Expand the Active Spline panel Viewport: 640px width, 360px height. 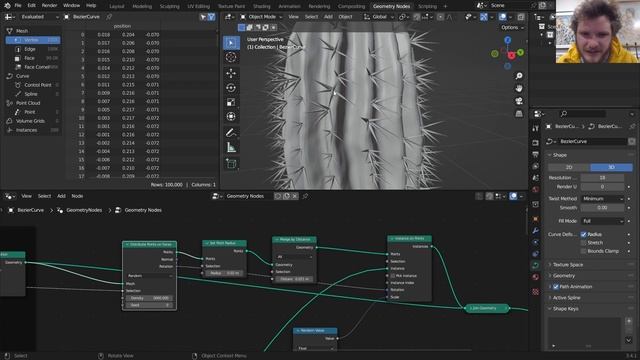(566, 298)
